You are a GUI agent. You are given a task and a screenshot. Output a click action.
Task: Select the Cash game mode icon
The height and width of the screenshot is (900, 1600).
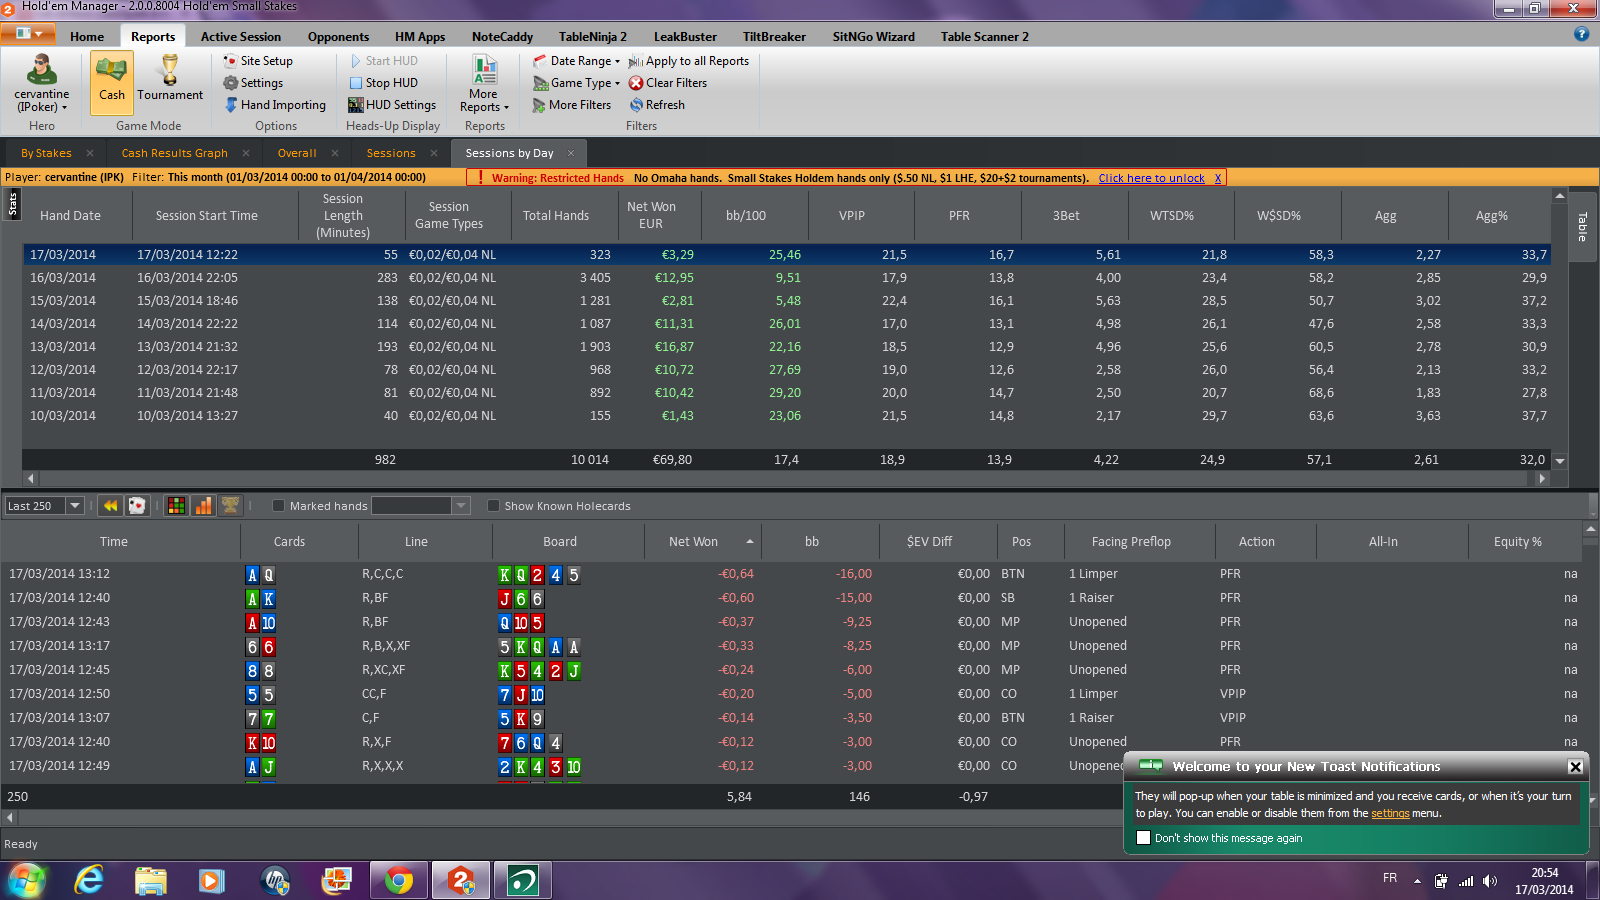(112, 82)
